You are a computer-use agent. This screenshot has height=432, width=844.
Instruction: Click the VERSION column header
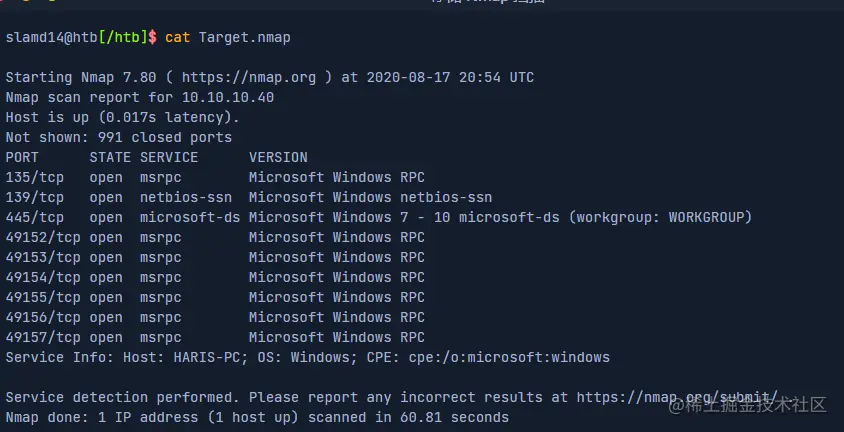[x=278, y=157]
